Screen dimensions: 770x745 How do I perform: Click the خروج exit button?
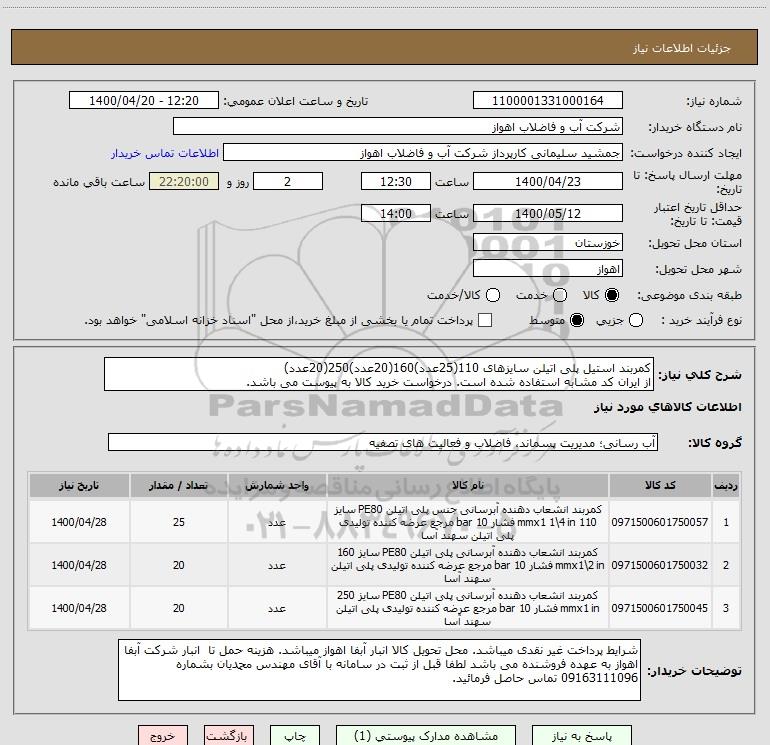click(163, 736)
